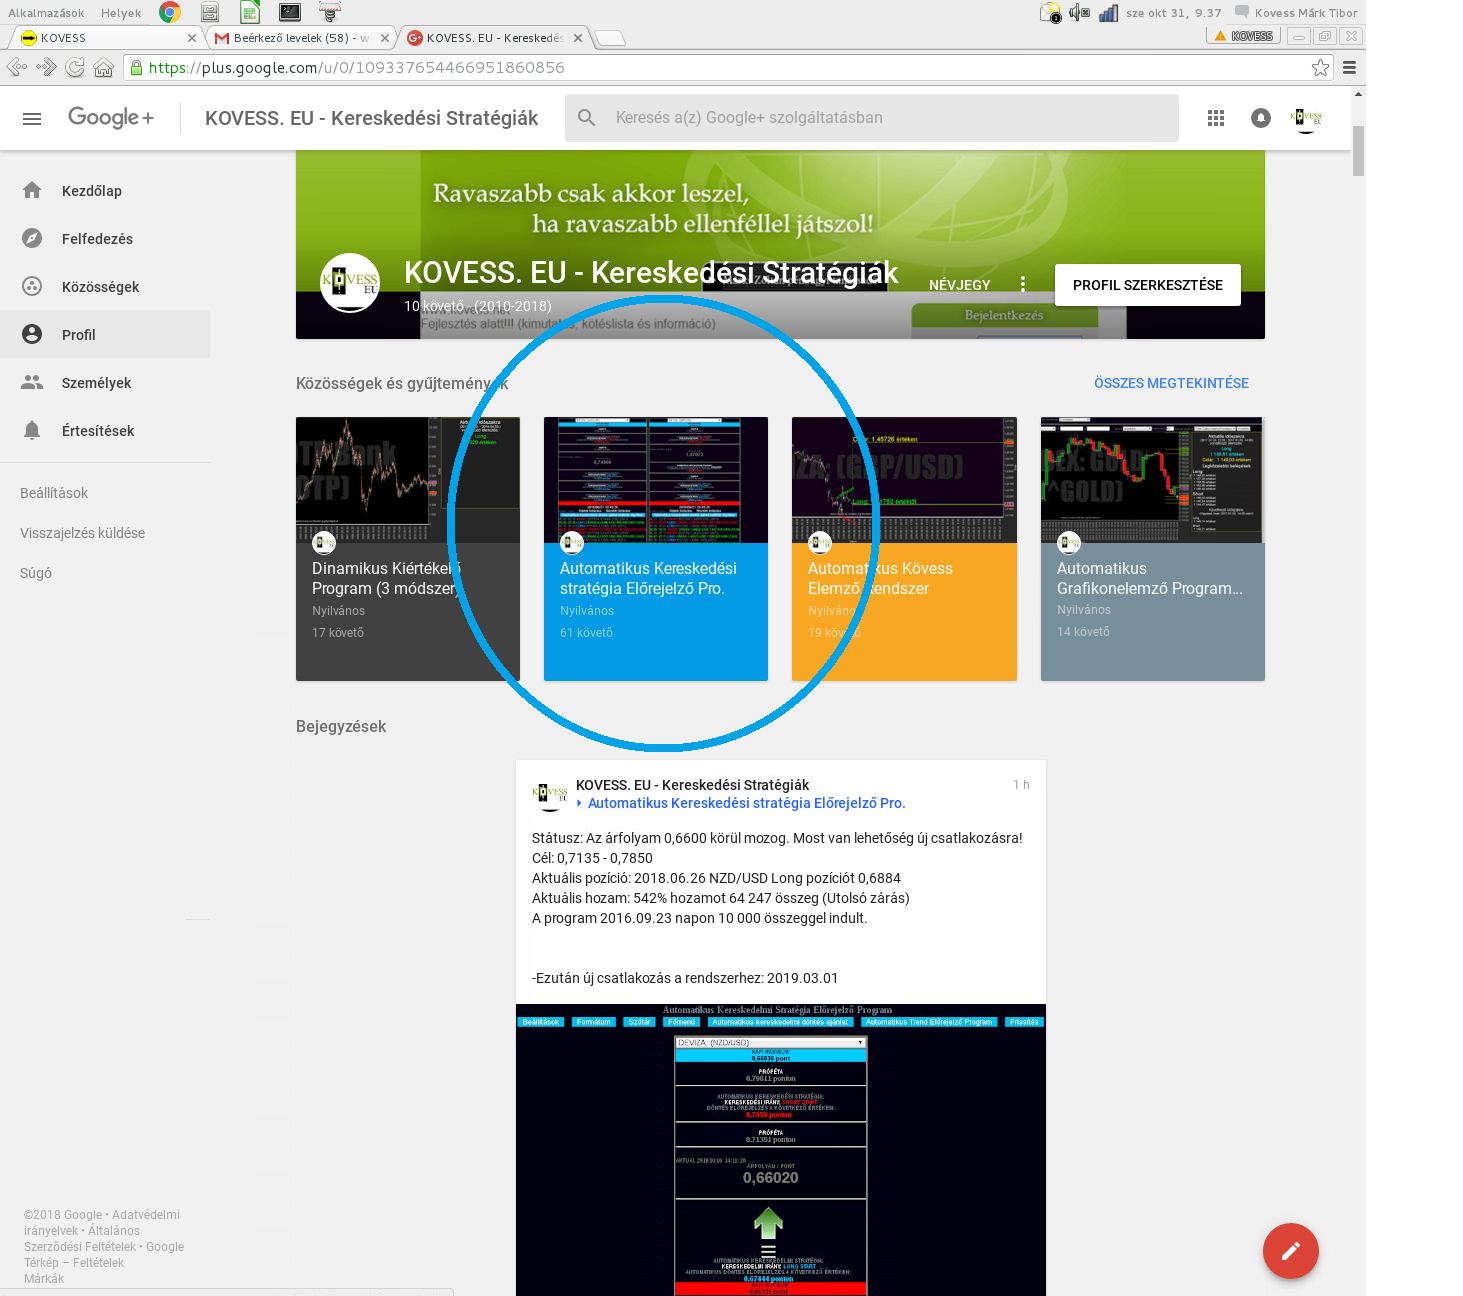This screenshot has height=1296, width=1463.
Task: Click the site lock security icon
Action: pyautogui.click(x=136, y=68)
